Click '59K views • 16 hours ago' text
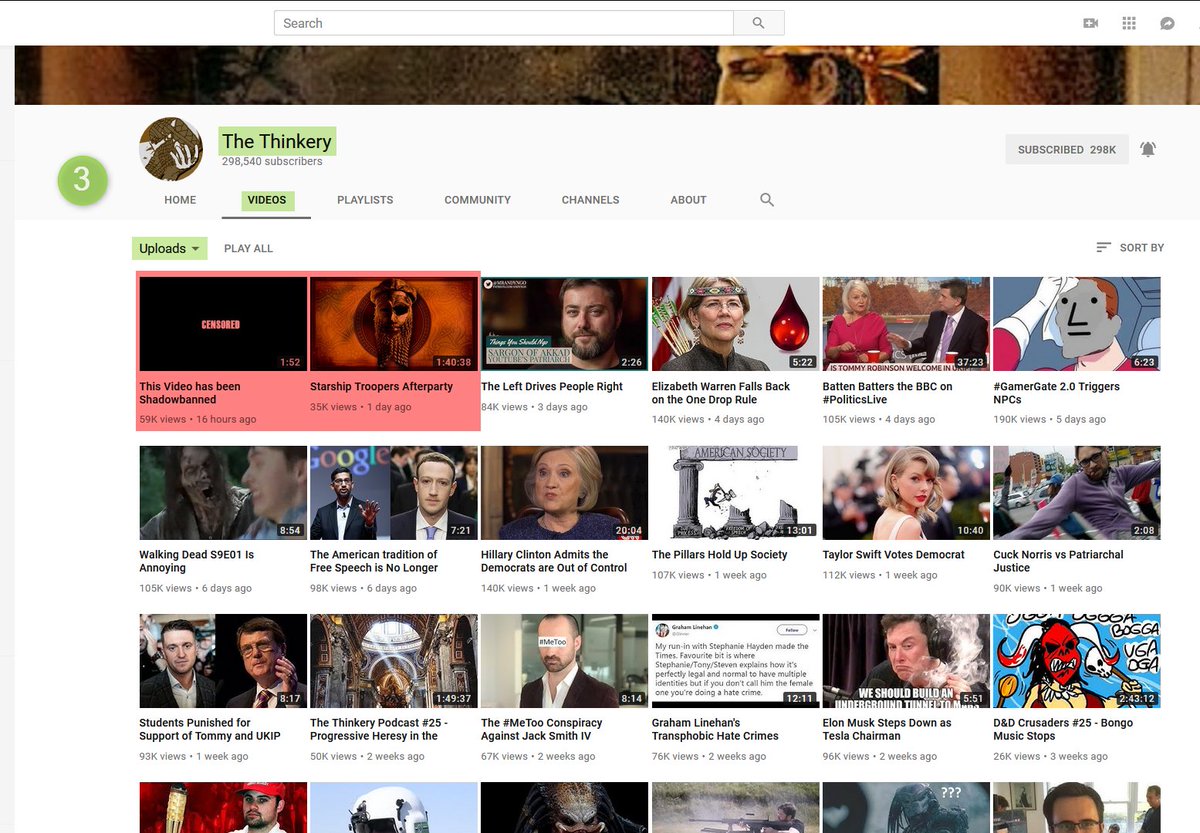 (x=198, y=419)
